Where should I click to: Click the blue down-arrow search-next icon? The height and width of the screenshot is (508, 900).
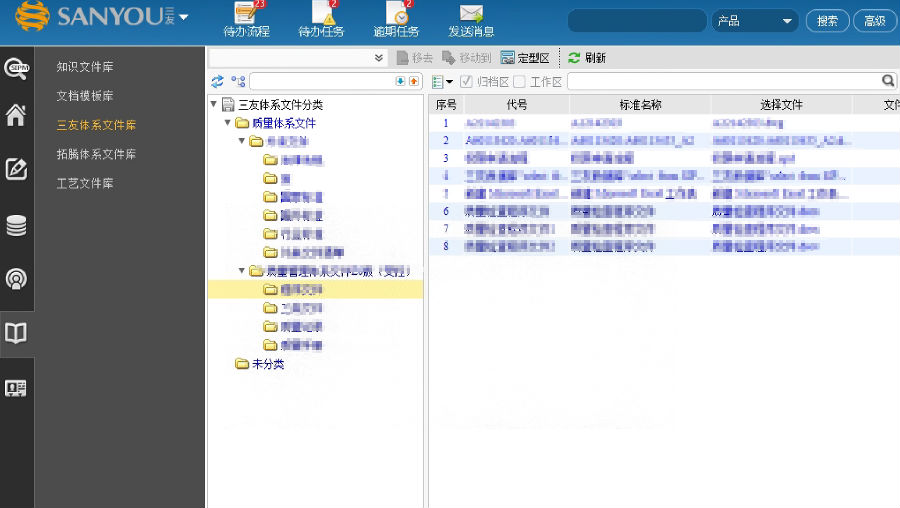[x=400, y=82]
